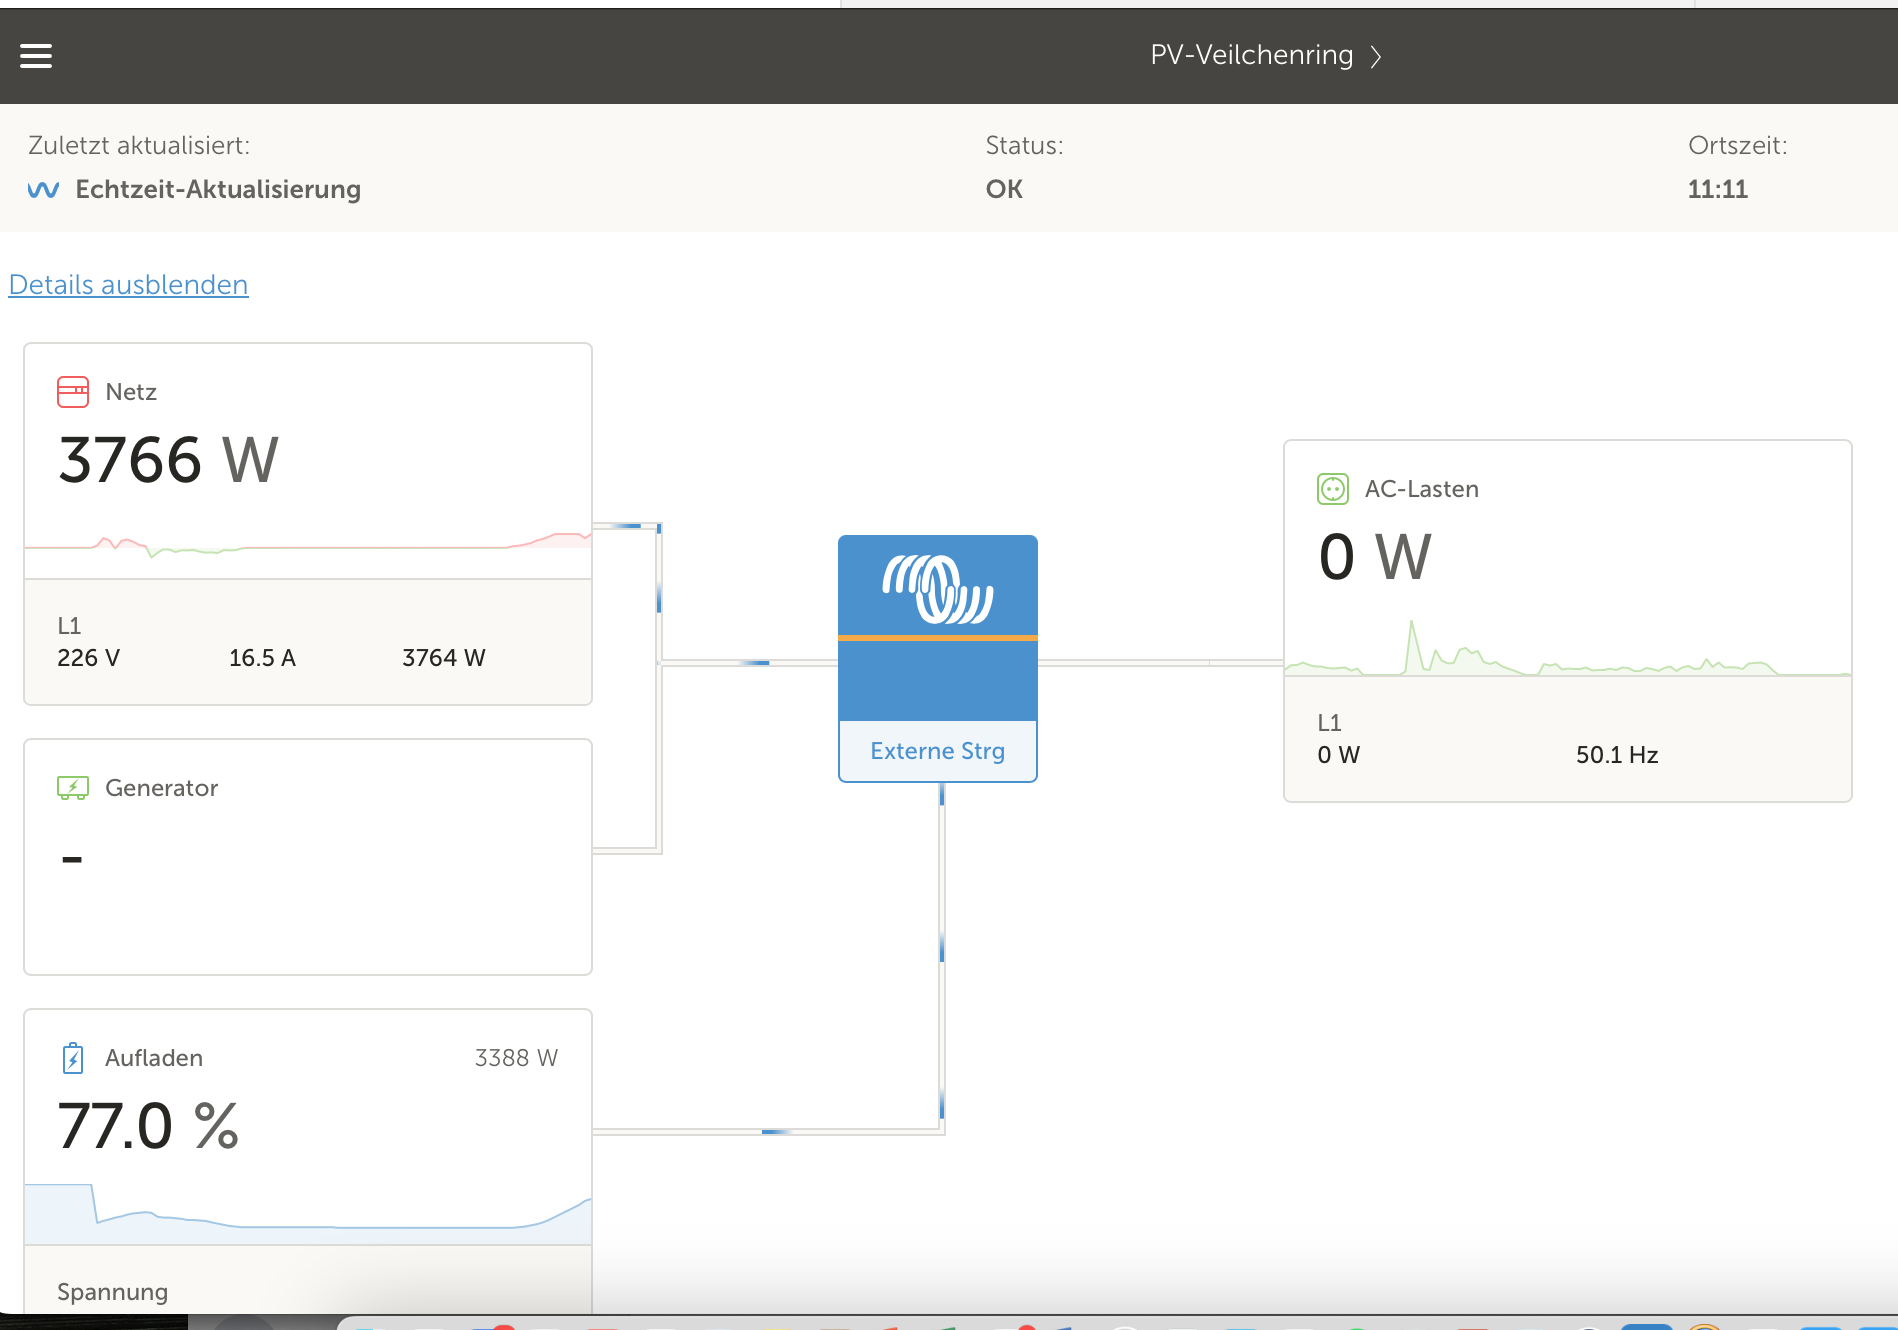Image resolution: width=1898 pixels, height=1330 pixels.
Task: Click the battery state-of-charge graph
Action: pyautogui.click(x=308, y=1213)
